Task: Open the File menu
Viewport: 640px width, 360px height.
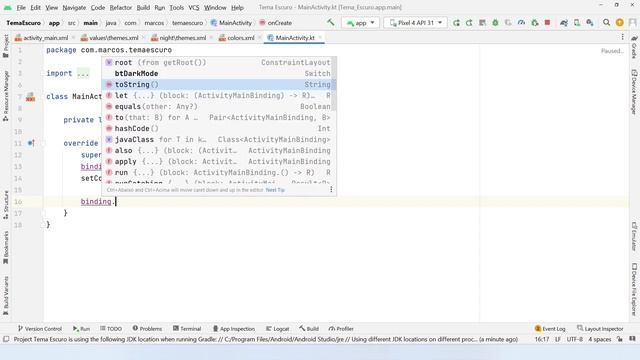Action: 21,7
